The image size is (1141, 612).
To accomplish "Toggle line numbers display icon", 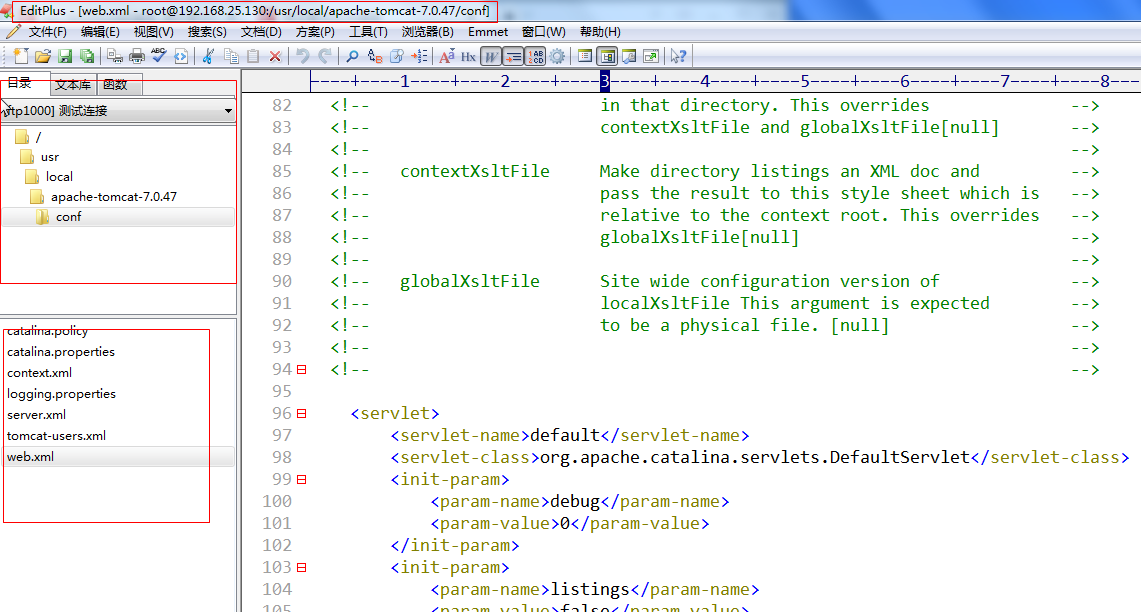I will point(536,56).
